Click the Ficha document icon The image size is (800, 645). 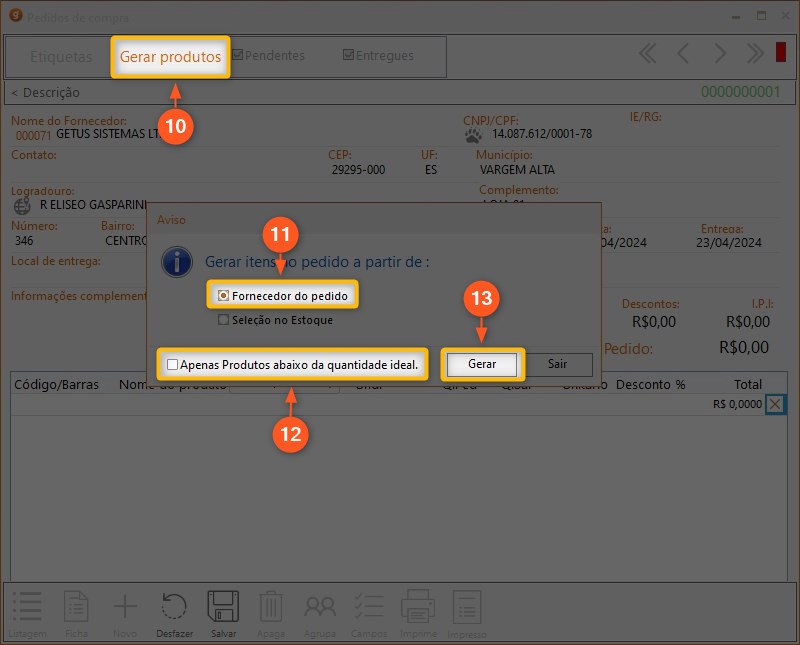(77, 608)
